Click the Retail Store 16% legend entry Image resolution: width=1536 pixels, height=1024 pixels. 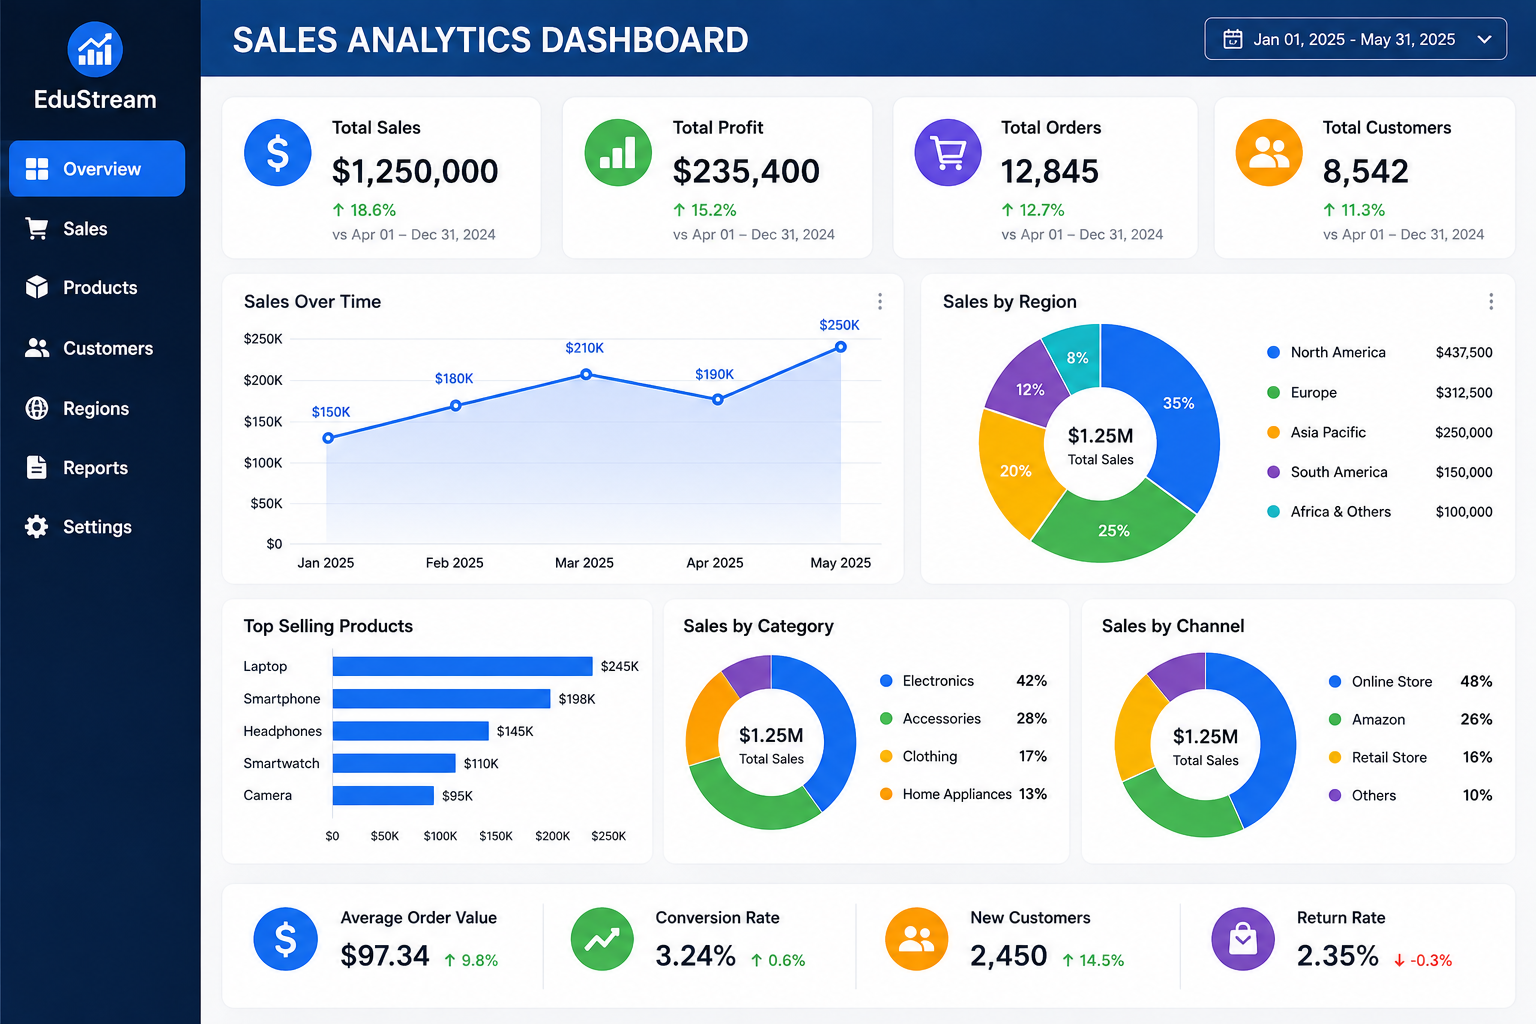(x=1410, y=757)
